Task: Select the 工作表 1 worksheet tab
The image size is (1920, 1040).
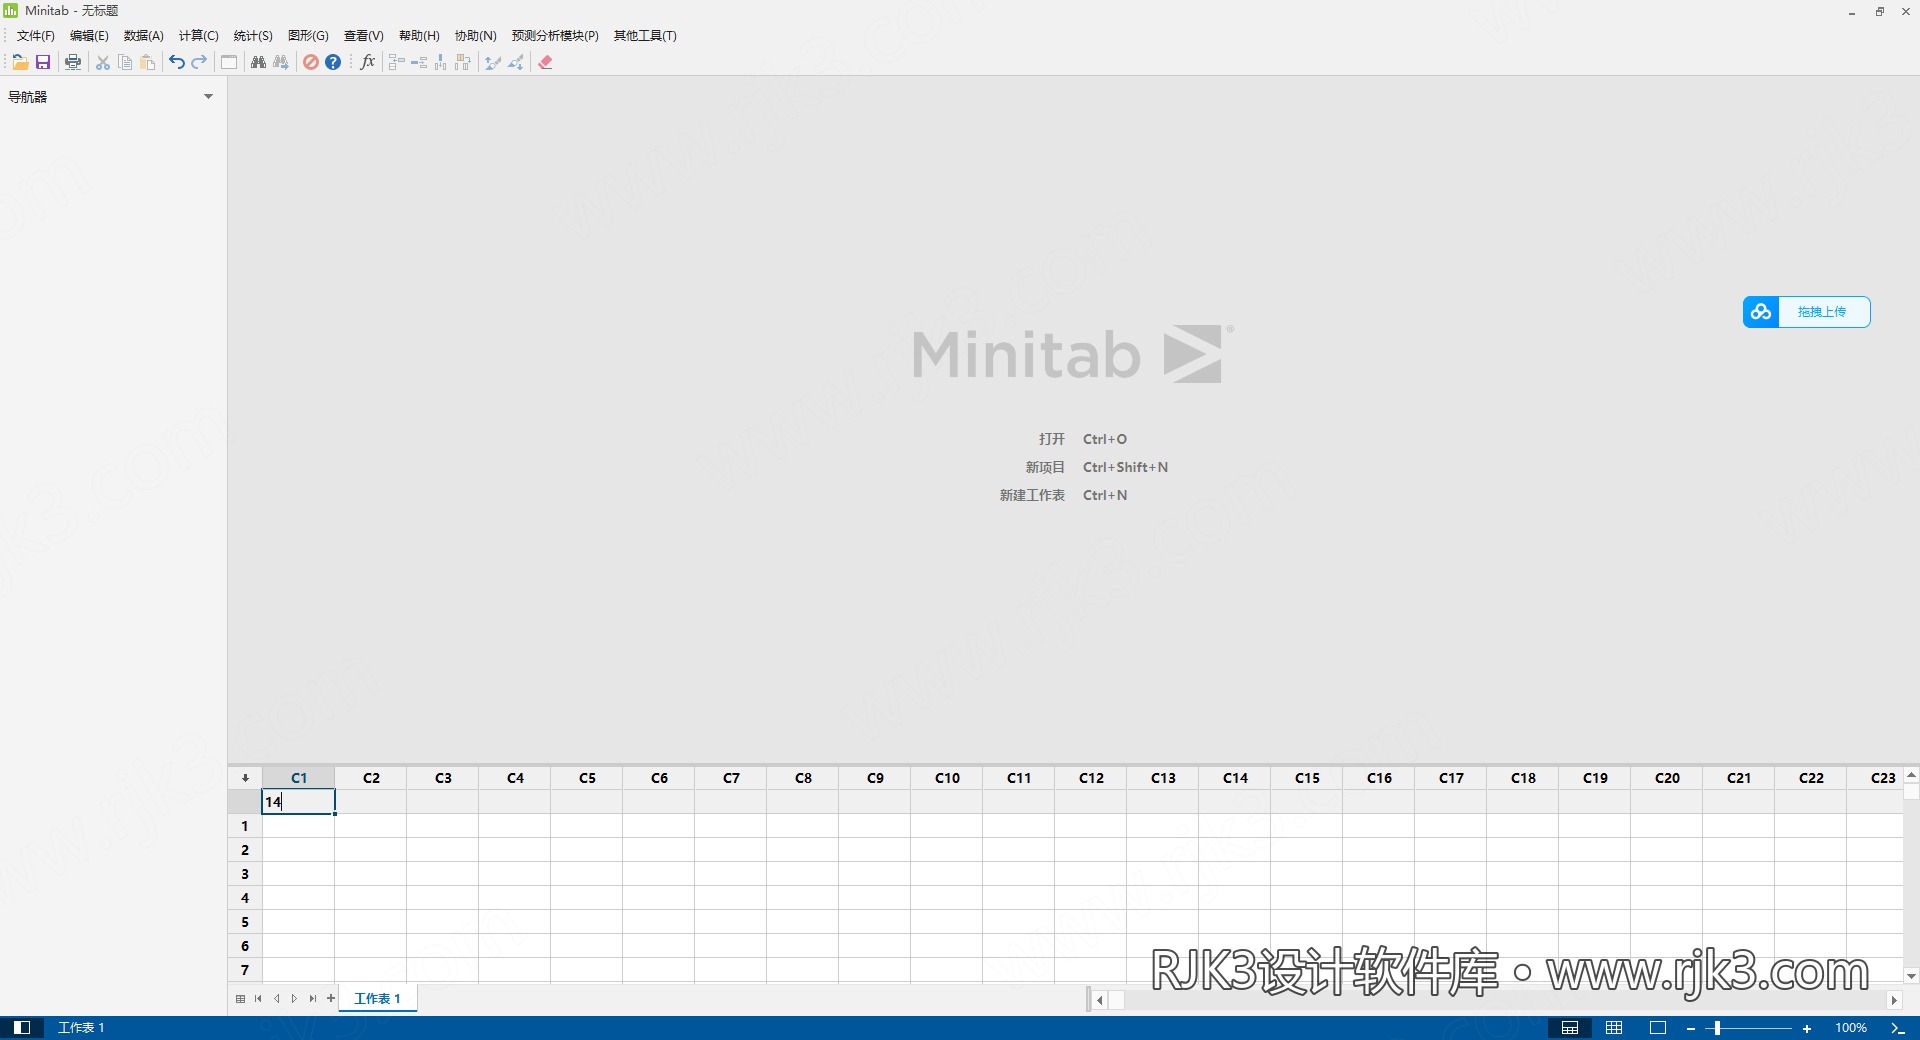Action: (x=377, y=999)
